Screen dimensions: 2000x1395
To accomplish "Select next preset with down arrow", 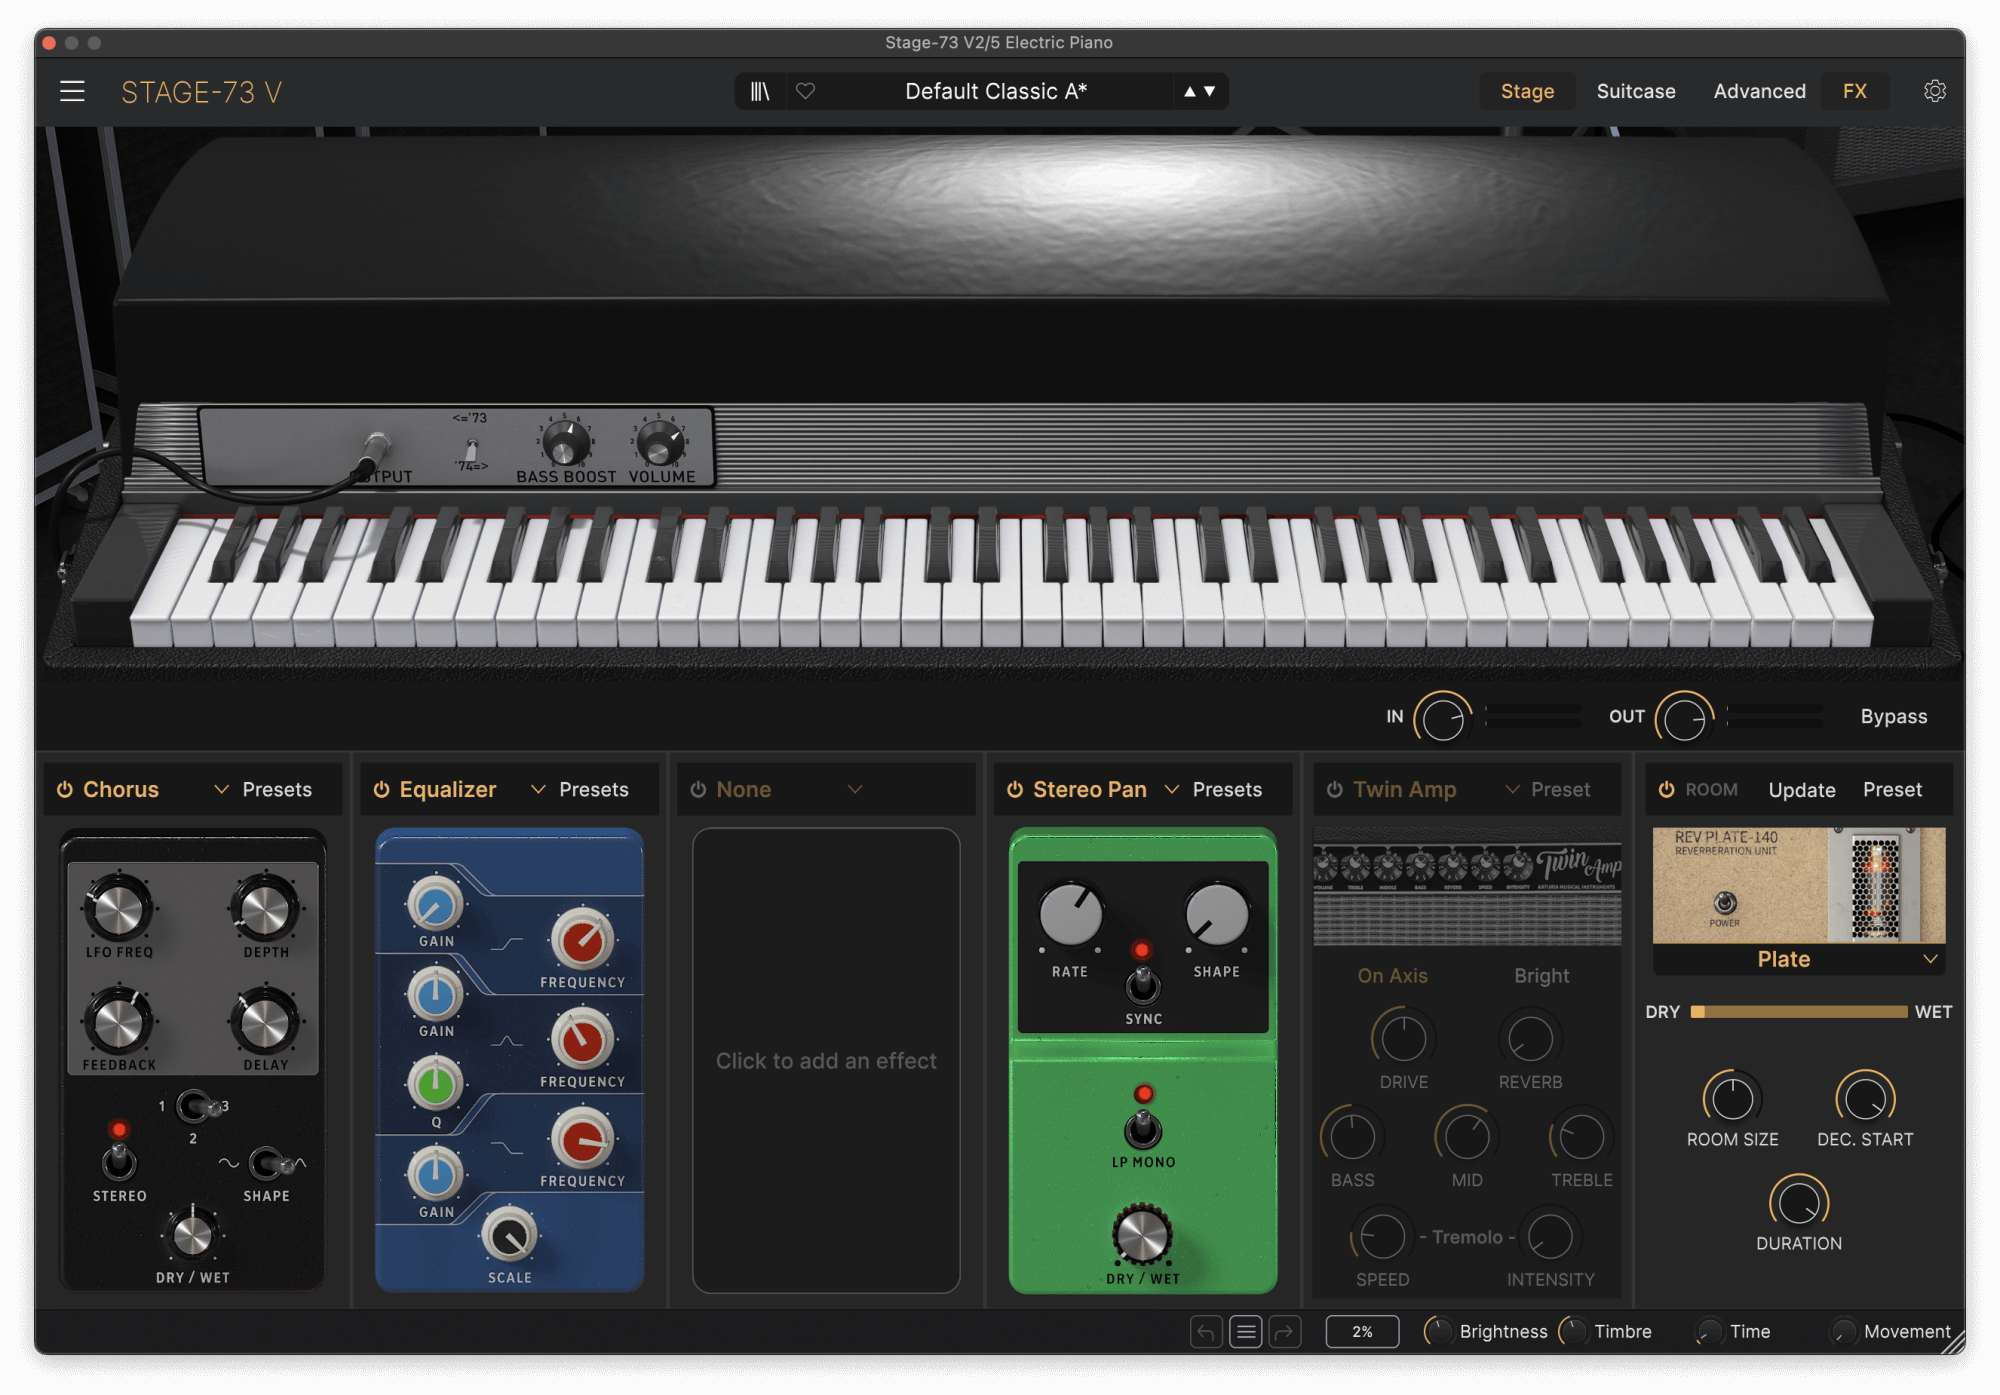I will point(1210,91).
